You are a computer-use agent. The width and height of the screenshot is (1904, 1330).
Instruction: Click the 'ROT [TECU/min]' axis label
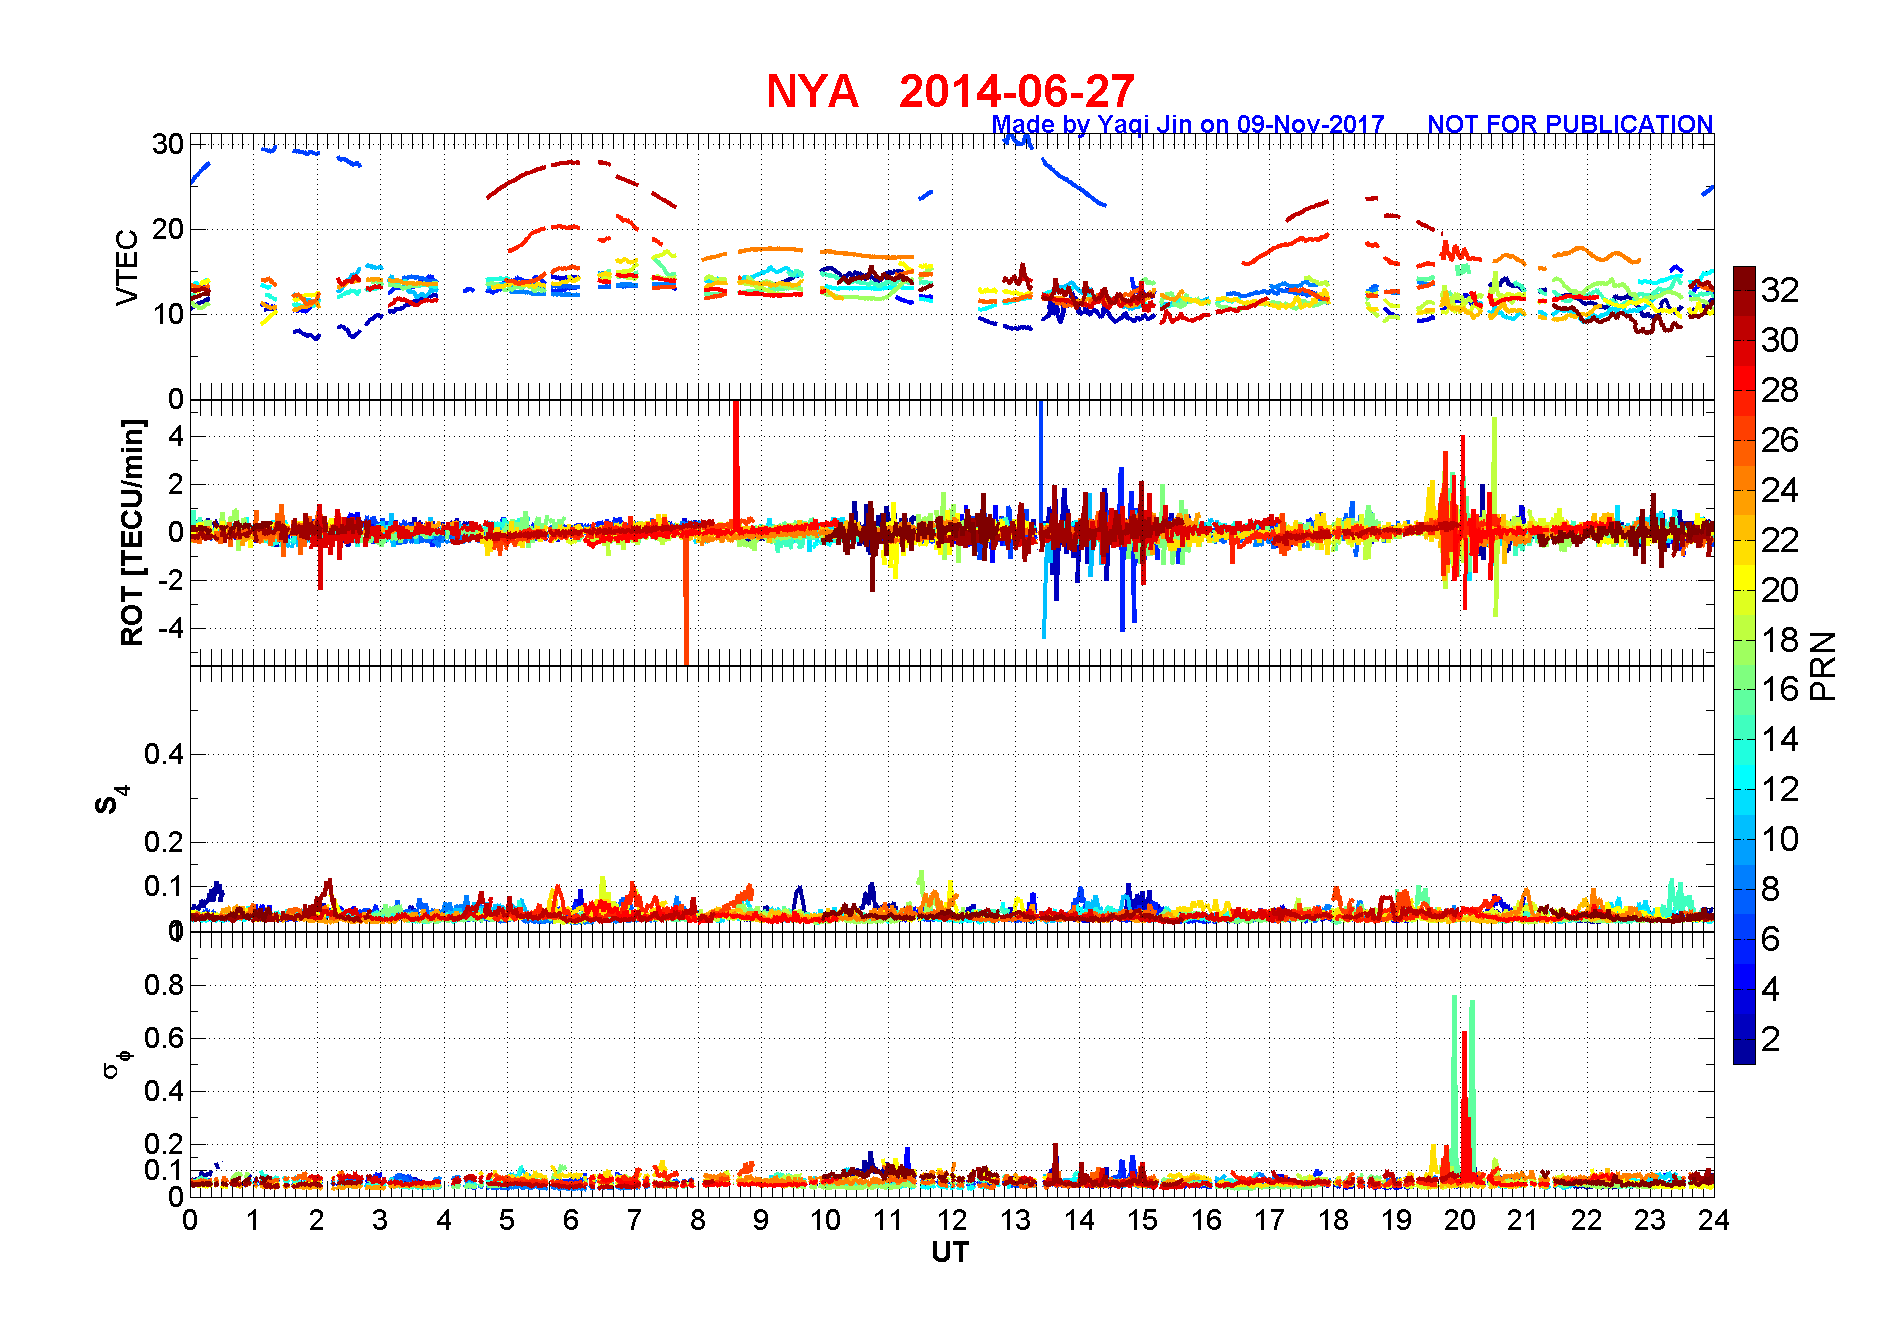click(132, 532)
